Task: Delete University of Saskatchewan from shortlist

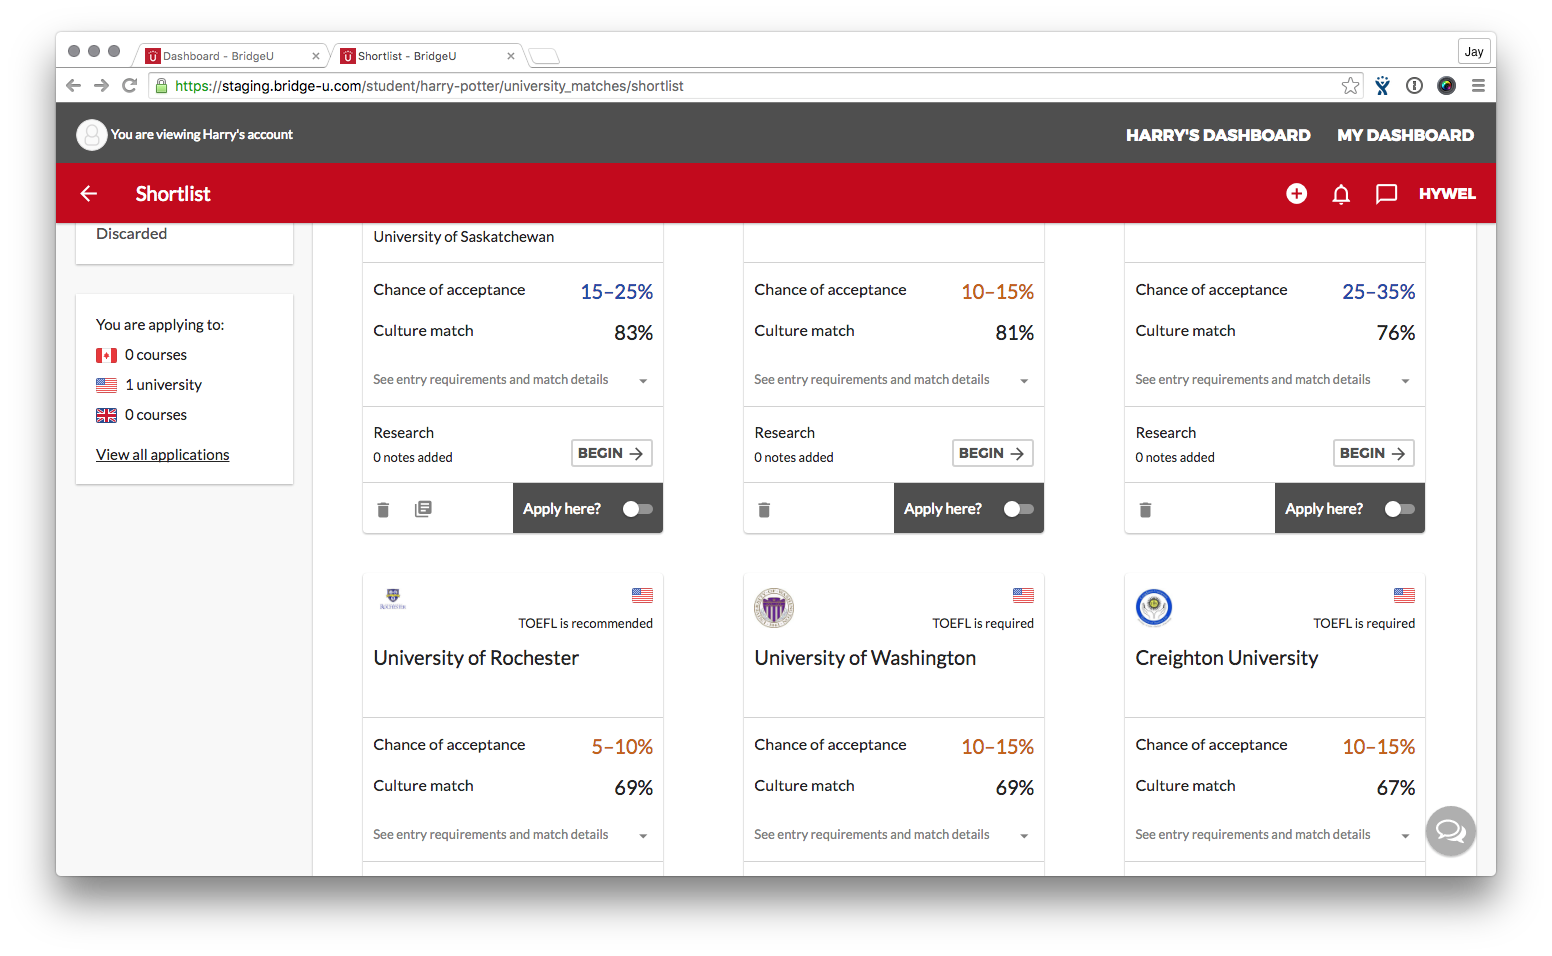Action: click(383, 510)
